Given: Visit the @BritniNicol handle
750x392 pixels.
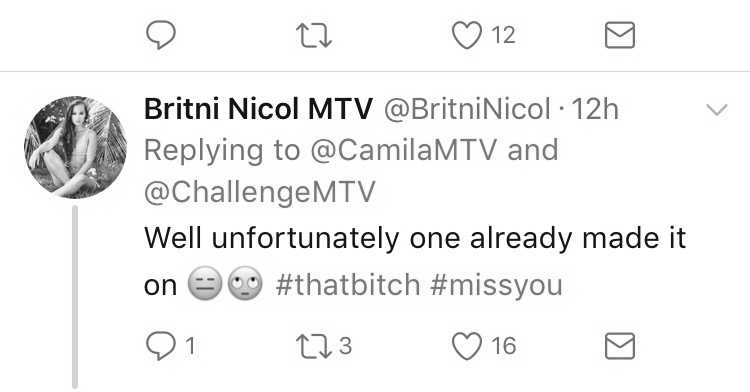Looking at the screenshot, I should tap(467, 109).
